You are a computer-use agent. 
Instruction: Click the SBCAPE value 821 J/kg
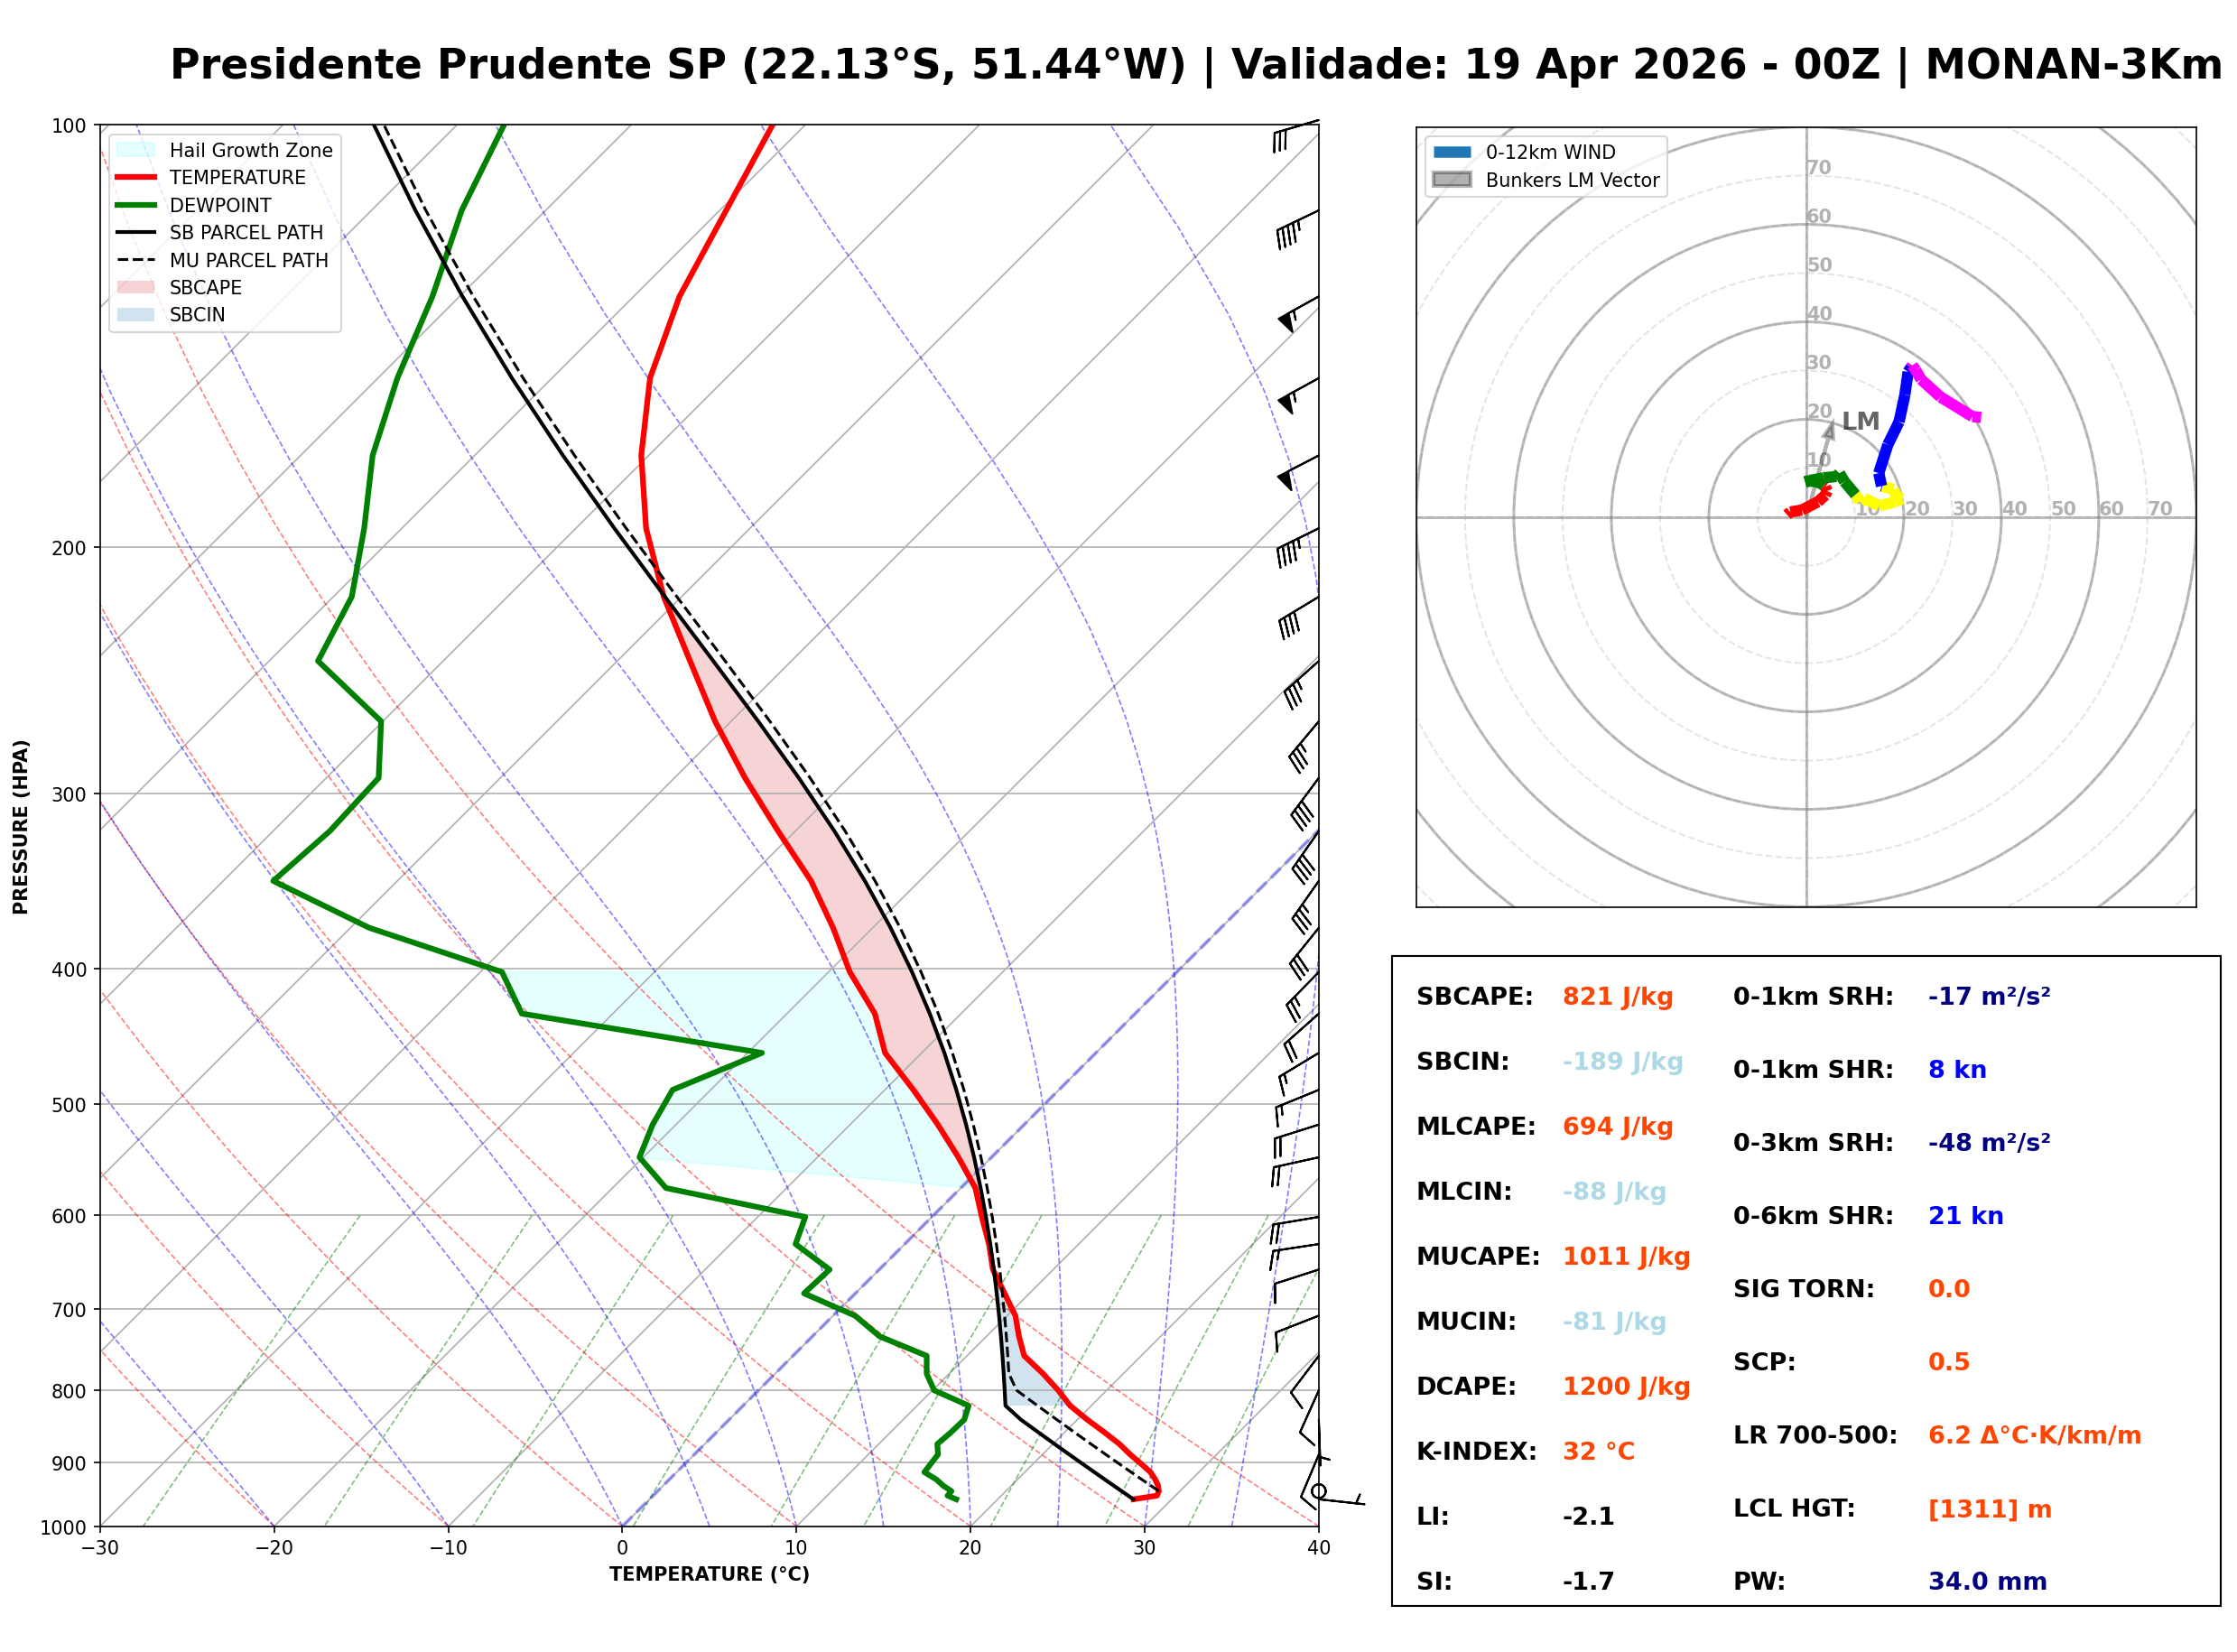[x=1619, y=998]
